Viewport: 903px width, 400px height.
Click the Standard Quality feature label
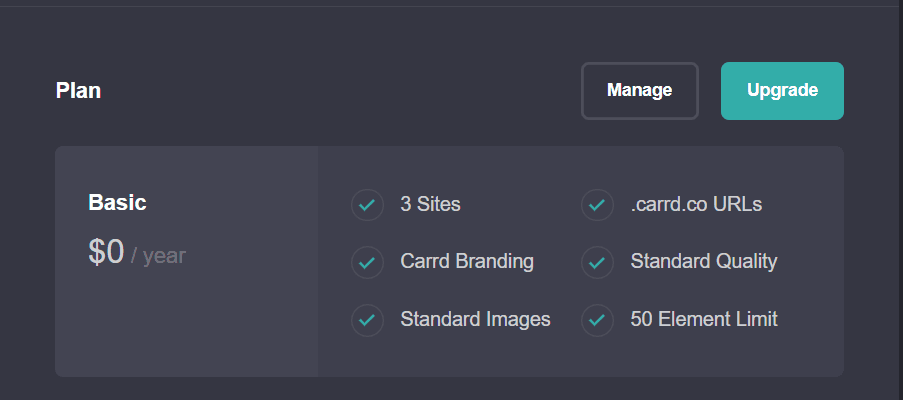(x=703, y=262)
